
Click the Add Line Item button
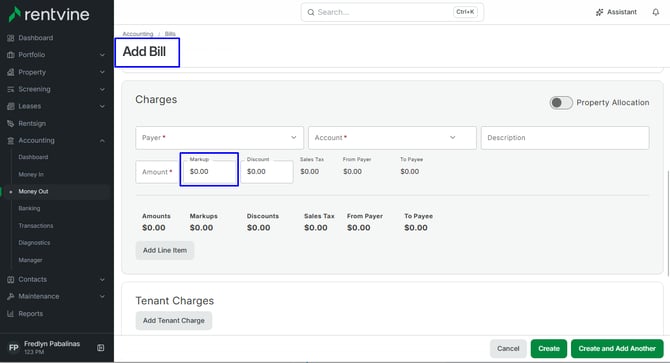(165, 250)
